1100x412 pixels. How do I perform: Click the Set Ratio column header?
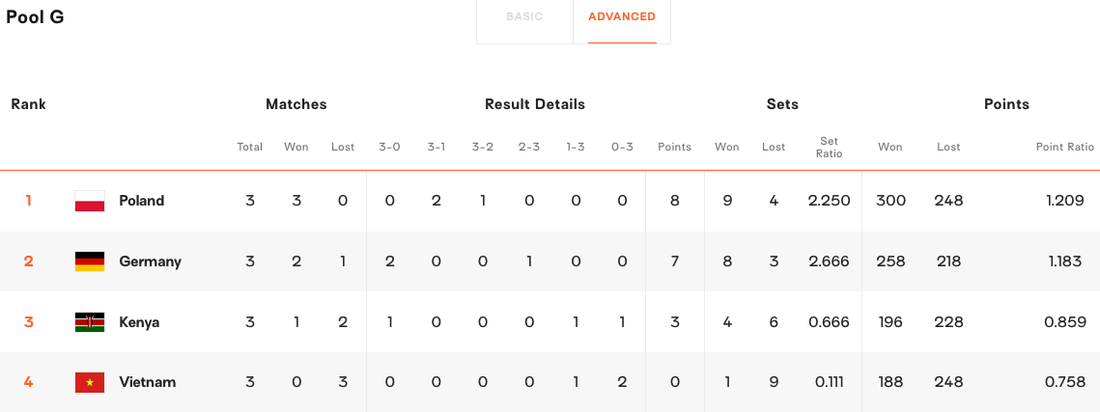[829, 147]
